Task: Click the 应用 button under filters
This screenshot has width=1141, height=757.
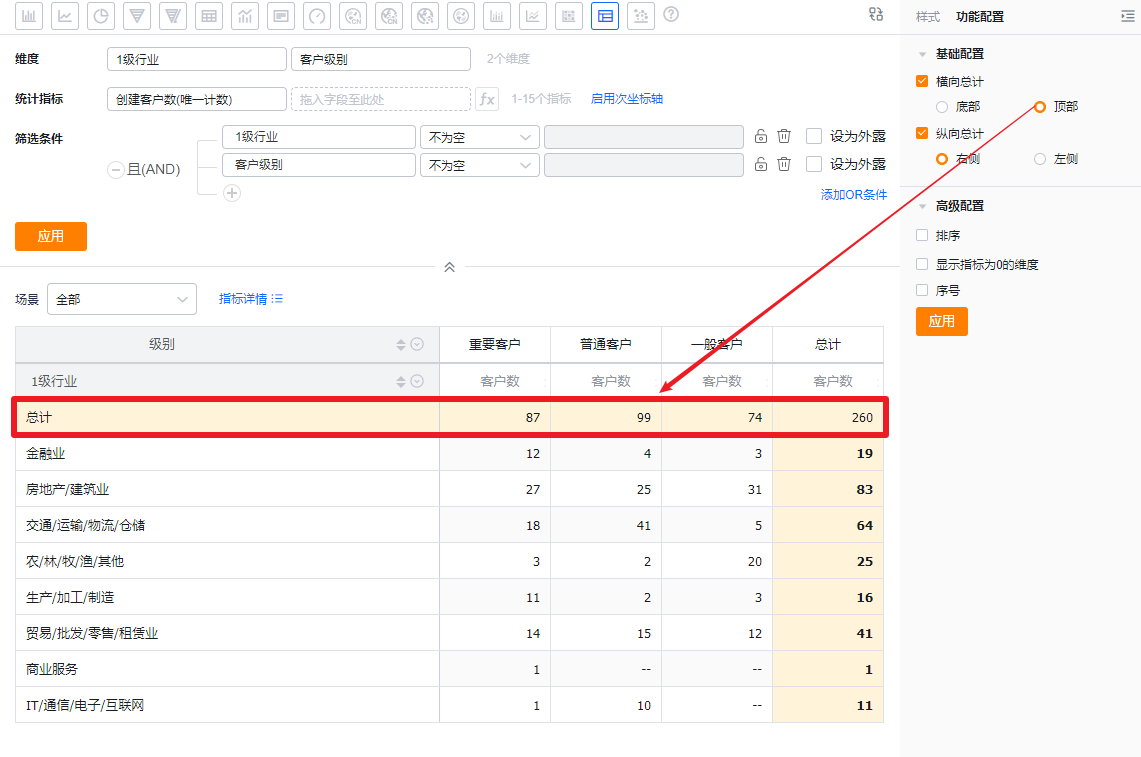Action: [51, 236]
